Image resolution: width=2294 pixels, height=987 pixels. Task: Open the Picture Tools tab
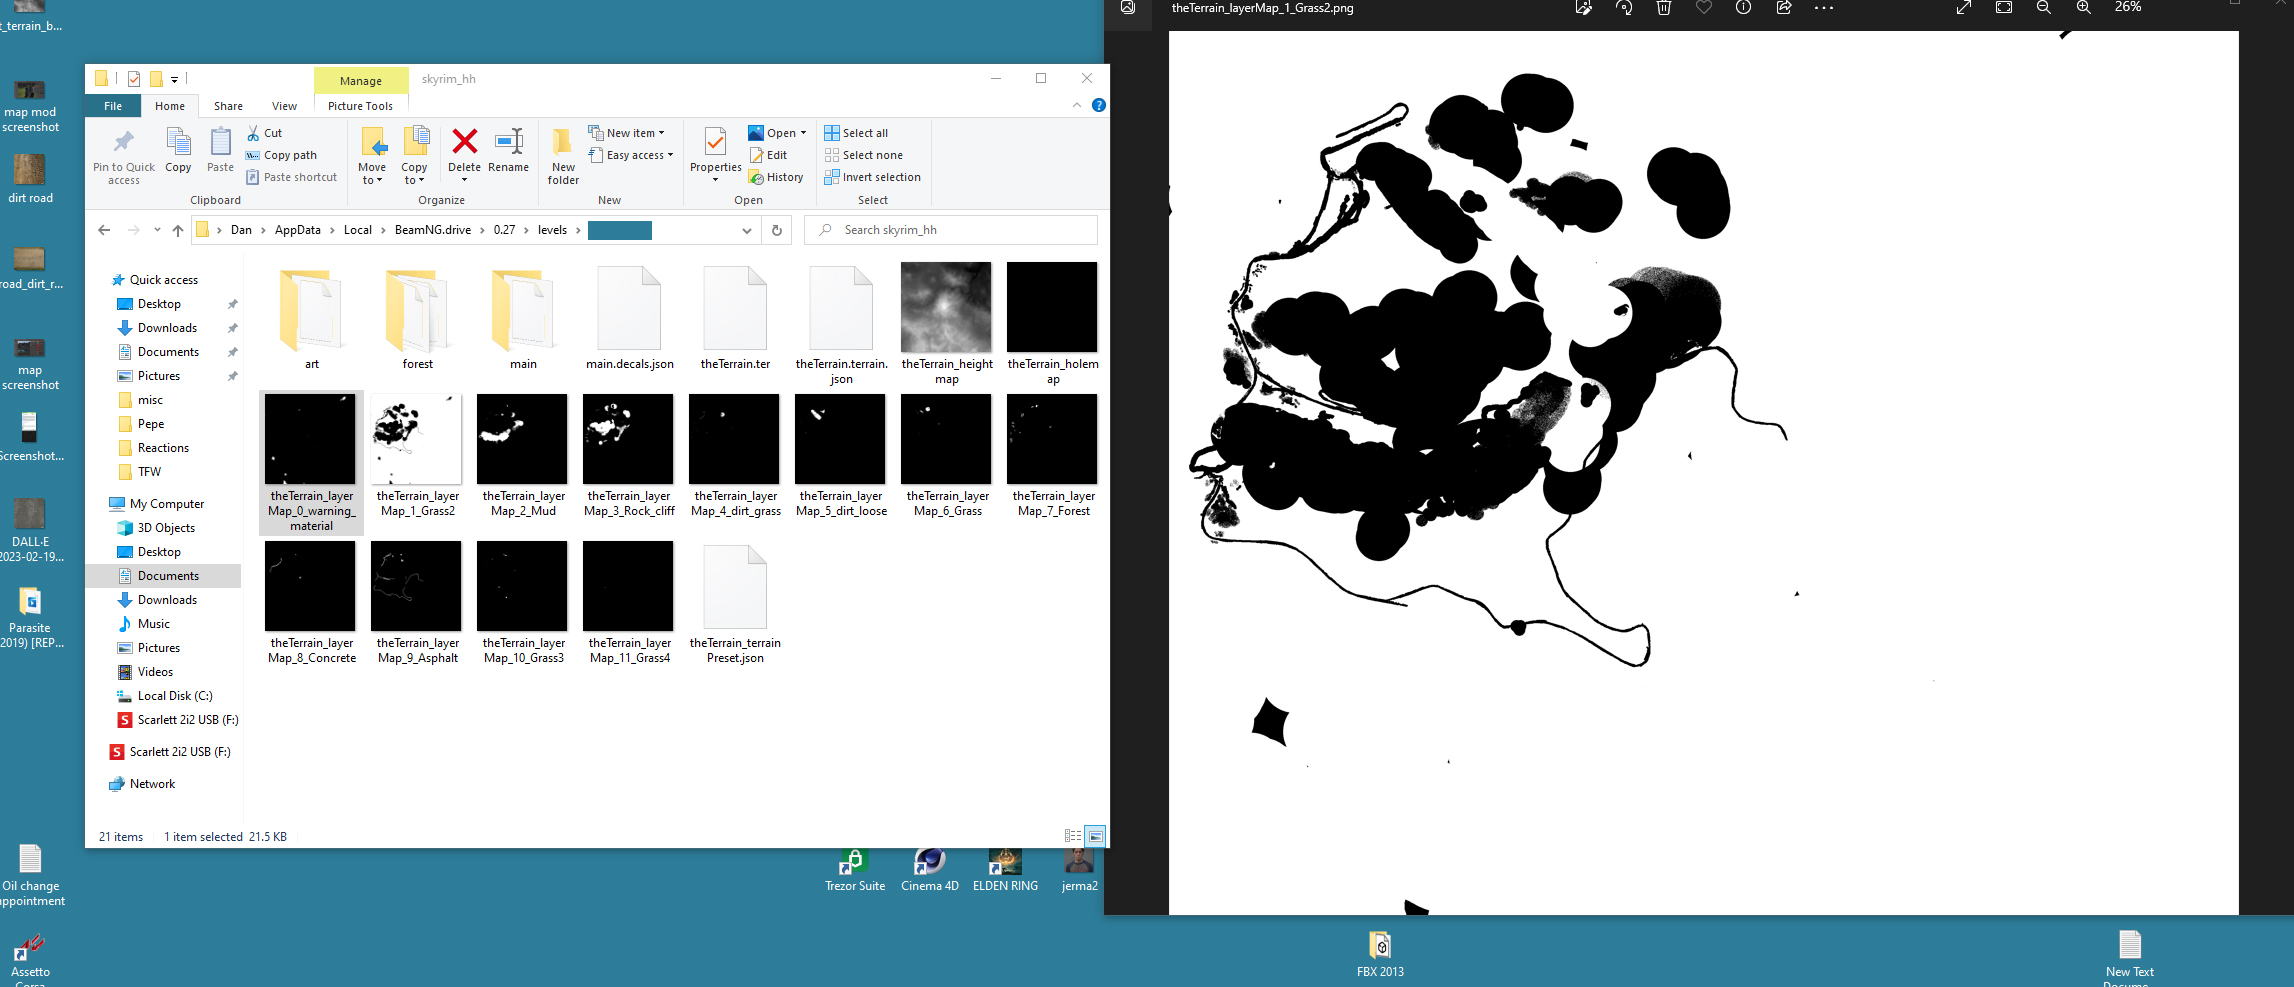click(360, 106)
